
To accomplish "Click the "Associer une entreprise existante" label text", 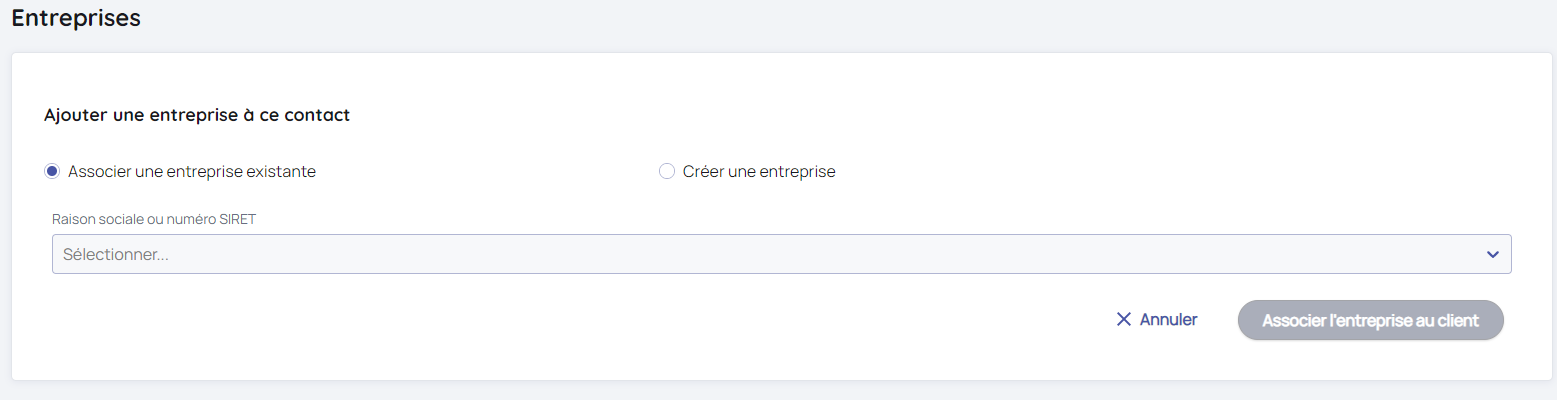I will tap(191, 171).
